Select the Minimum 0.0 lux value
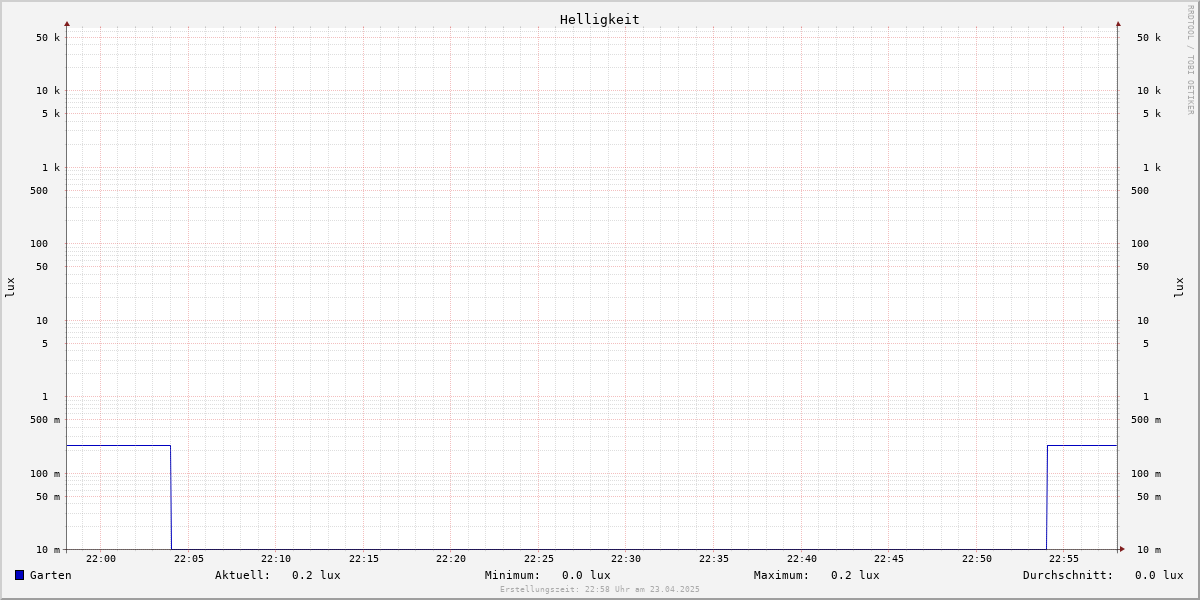 [586, 575]
